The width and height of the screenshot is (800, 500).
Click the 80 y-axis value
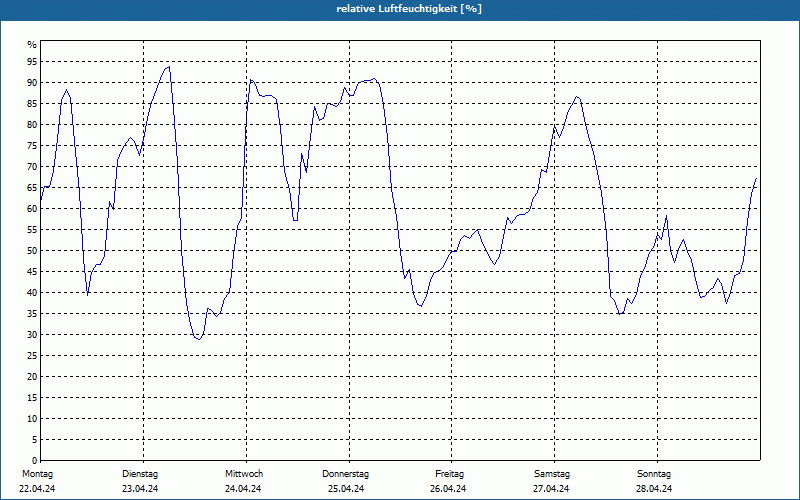(x=32, y=124)
